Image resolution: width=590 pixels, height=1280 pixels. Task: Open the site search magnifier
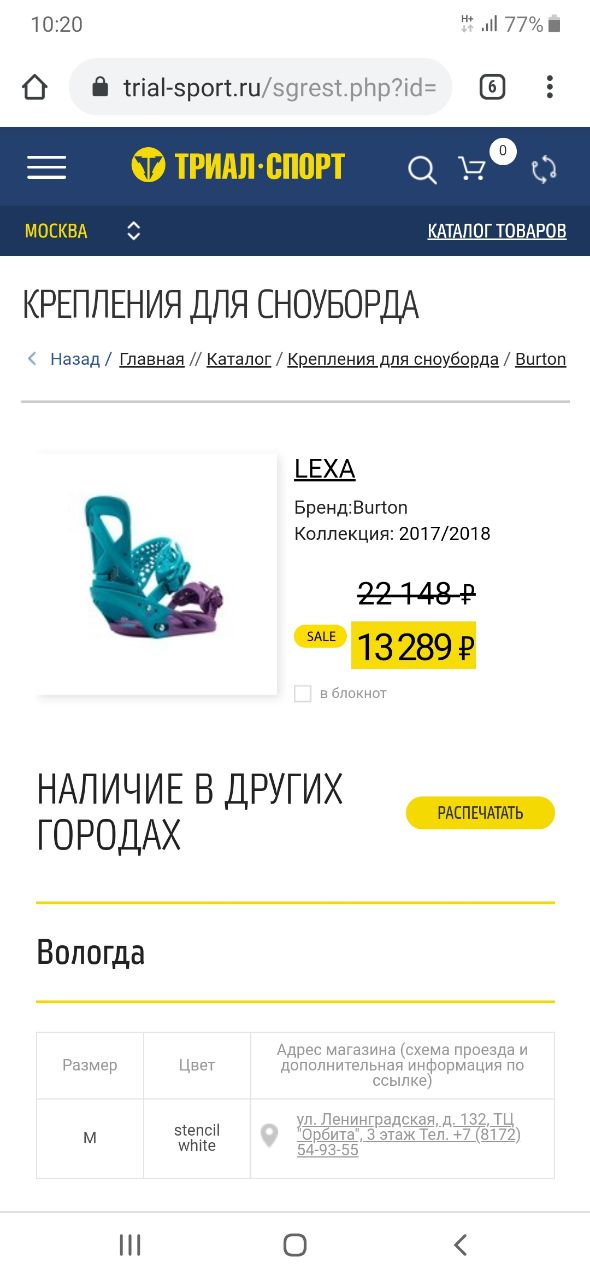point(422,170)
